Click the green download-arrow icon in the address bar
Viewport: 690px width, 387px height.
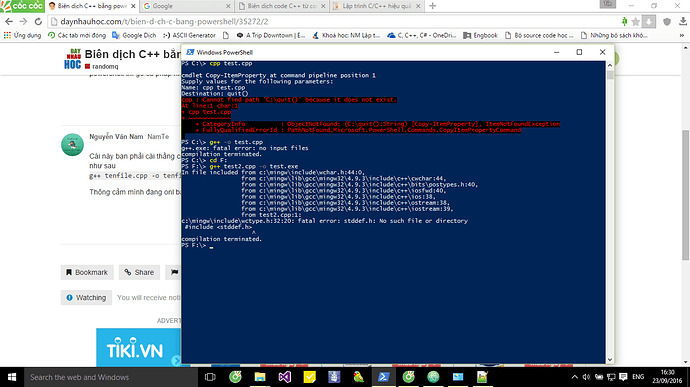click(624, 22)
